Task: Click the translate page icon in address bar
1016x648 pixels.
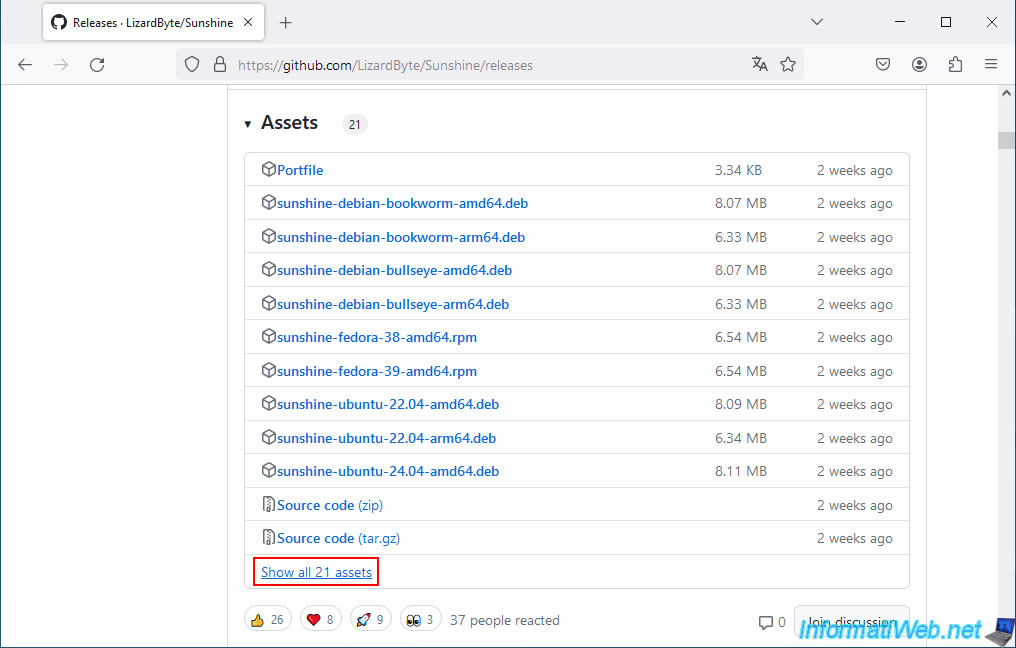Action: 759,65
